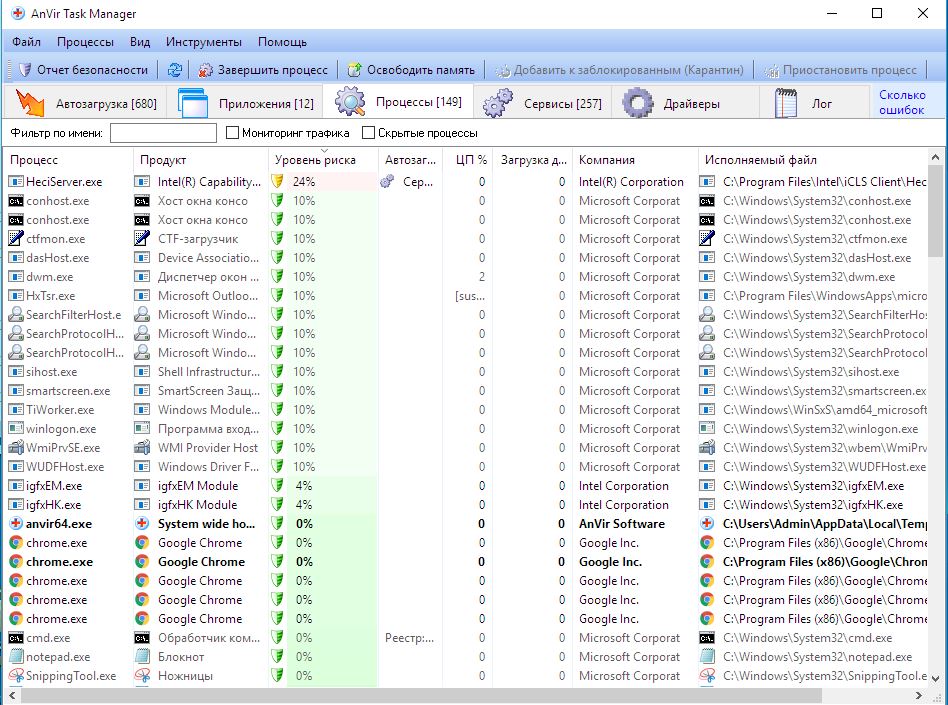This screenshot has width=948, height=705.
Task: Sort by the ЦП % column header
Action: (x=467, y=160)
